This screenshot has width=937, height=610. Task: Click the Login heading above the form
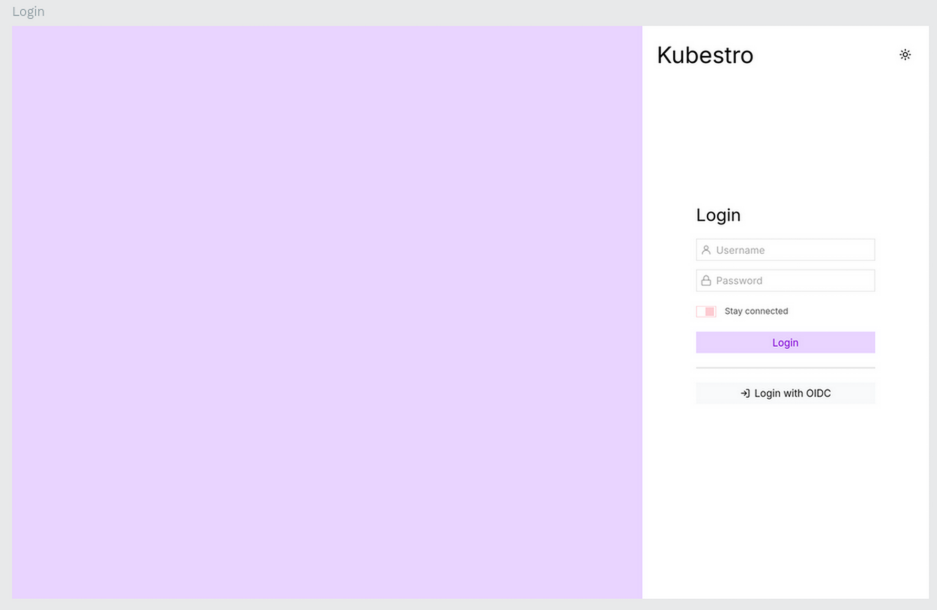pos(718,215)
